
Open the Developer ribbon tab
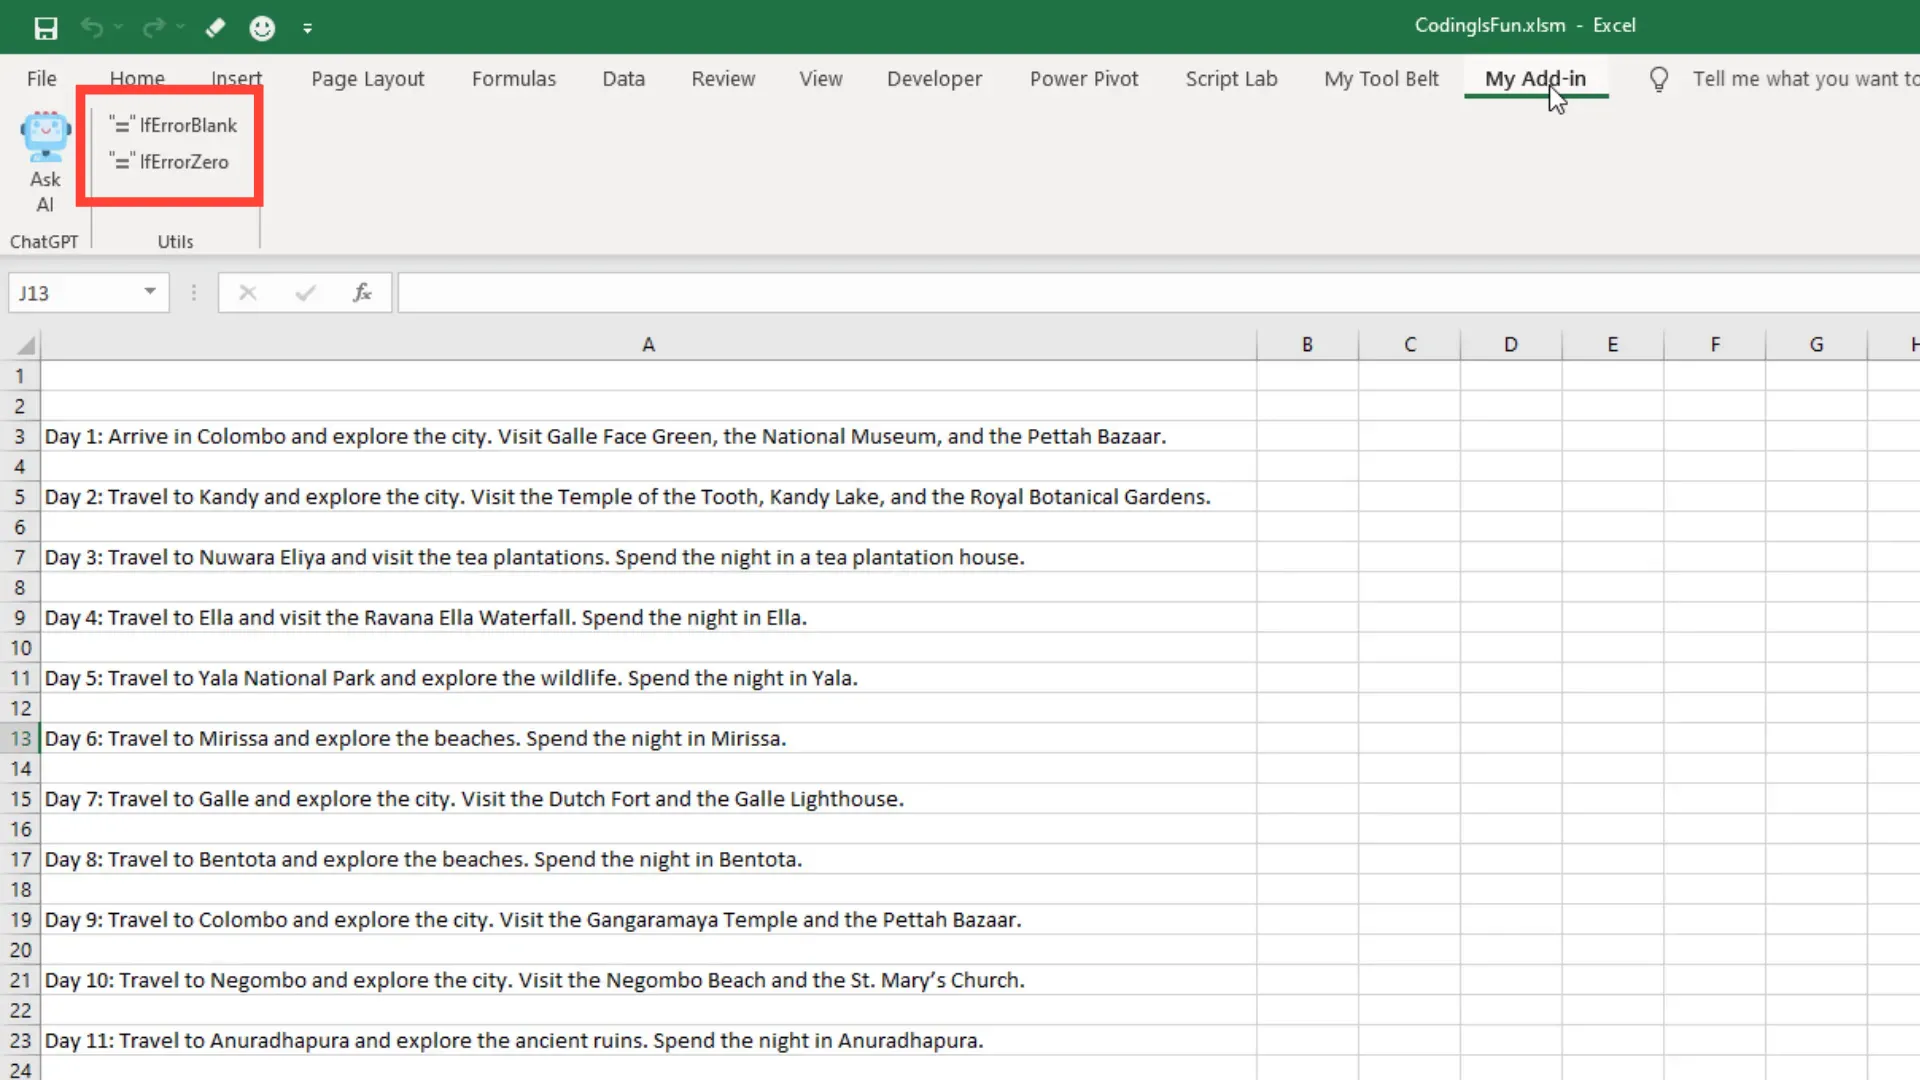click(x=934, y=79)
